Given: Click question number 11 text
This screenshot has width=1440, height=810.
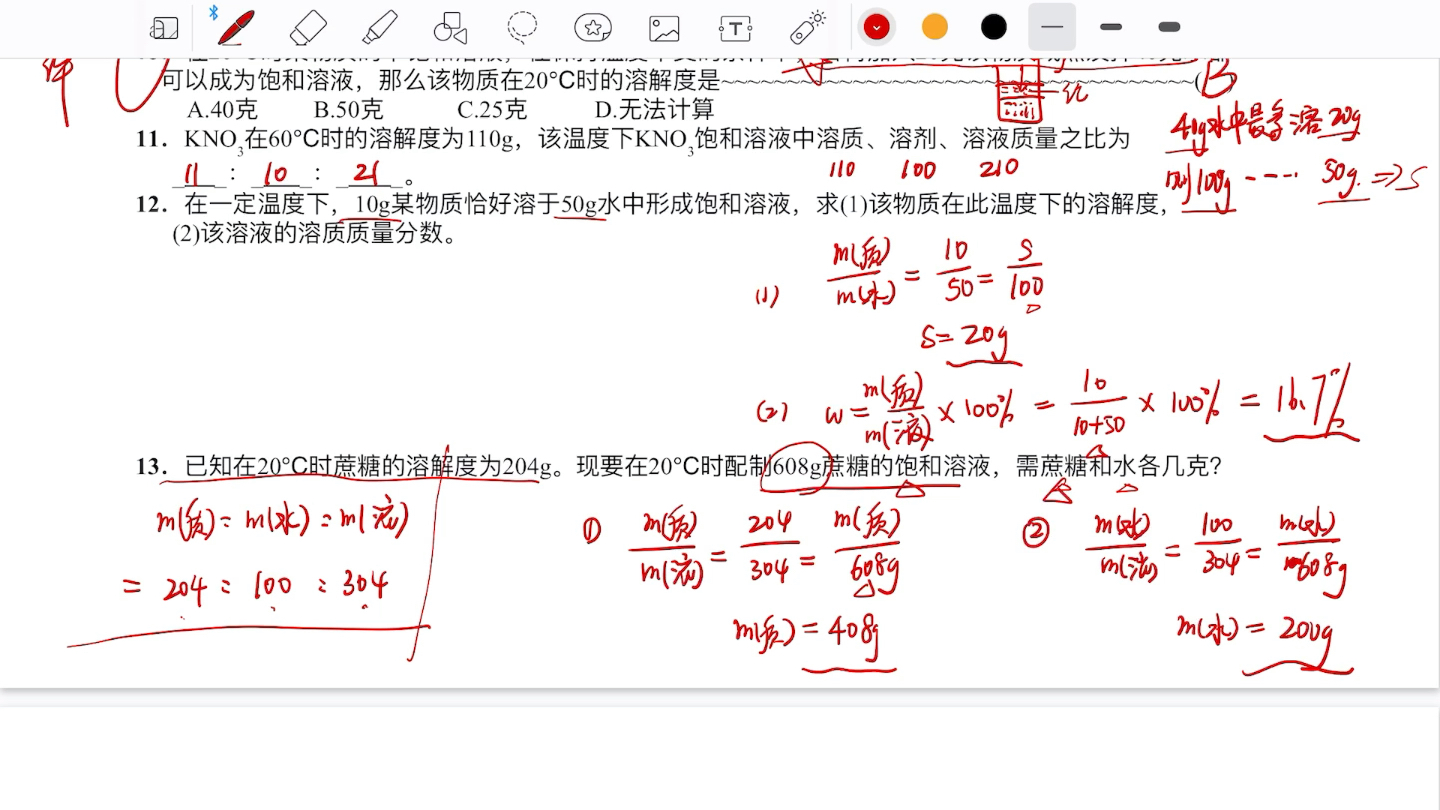Looking at the screenshot, I should point(151,139).
